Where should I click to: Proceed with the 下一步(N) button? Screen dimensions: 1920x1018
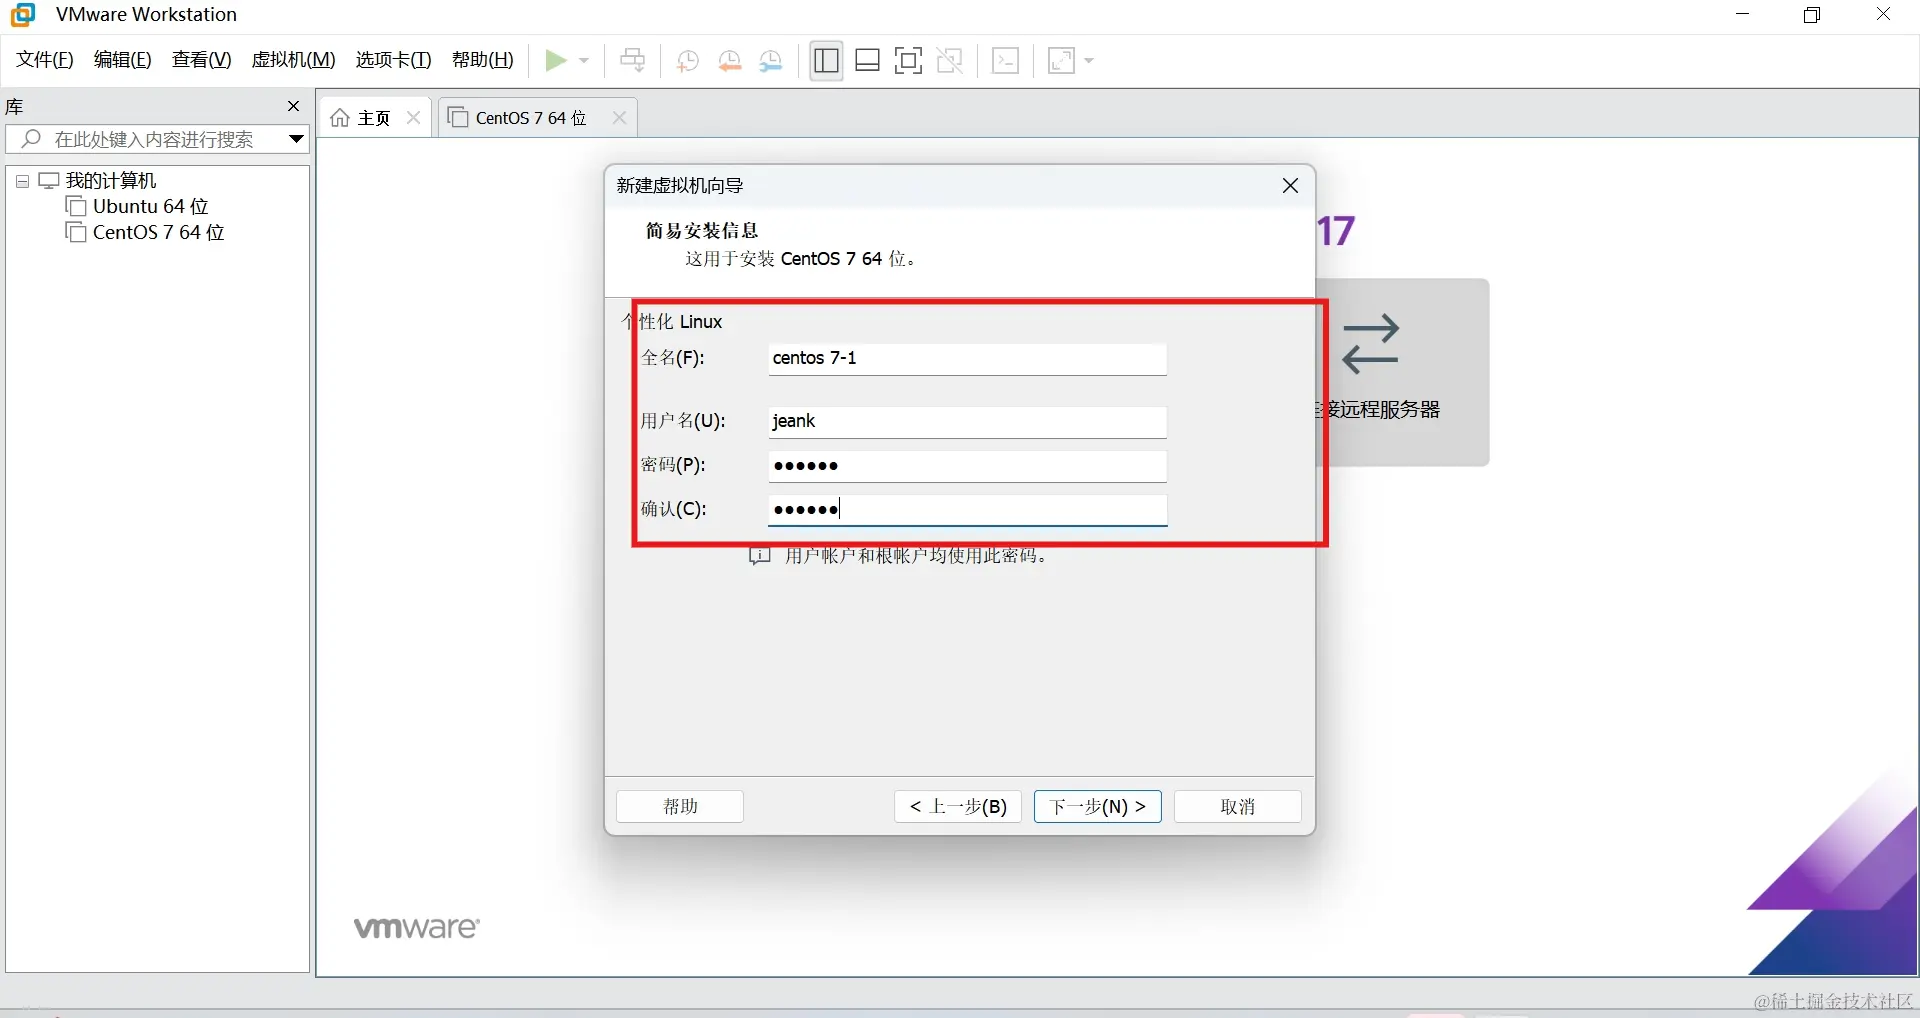[1098, 806]
